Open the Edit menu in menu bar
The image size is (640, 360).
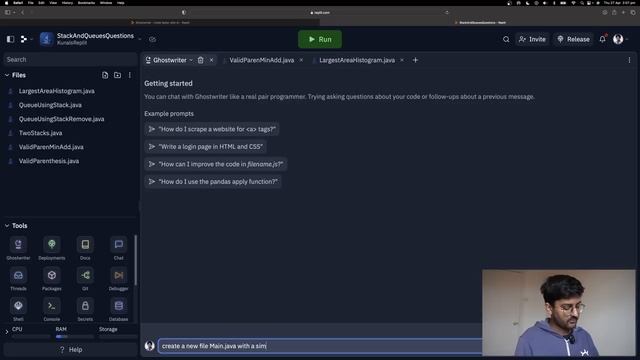41,3
